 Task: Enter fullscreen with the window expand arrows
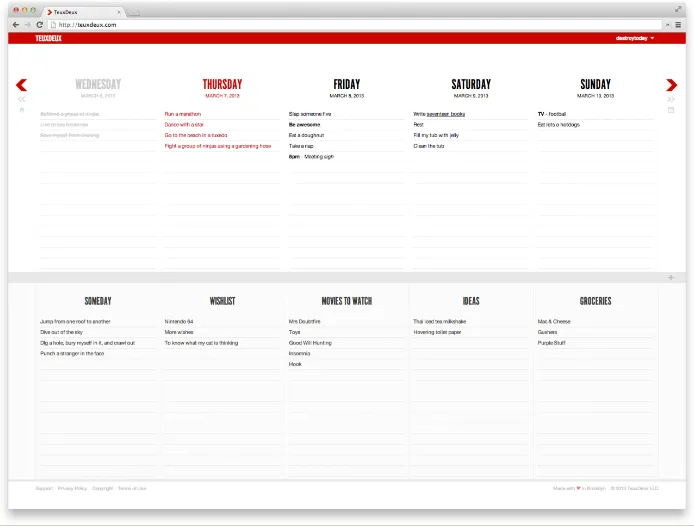coord(678,9)
